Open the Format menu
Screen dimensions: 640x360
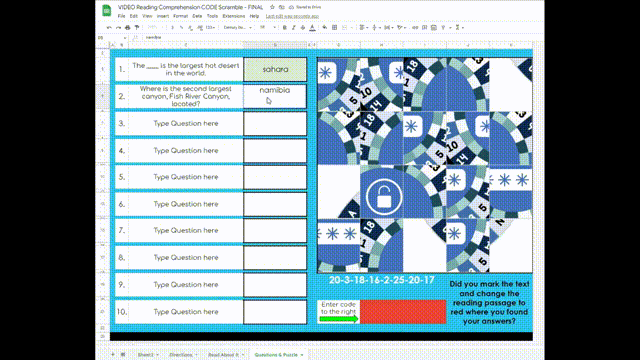[180, 16]
